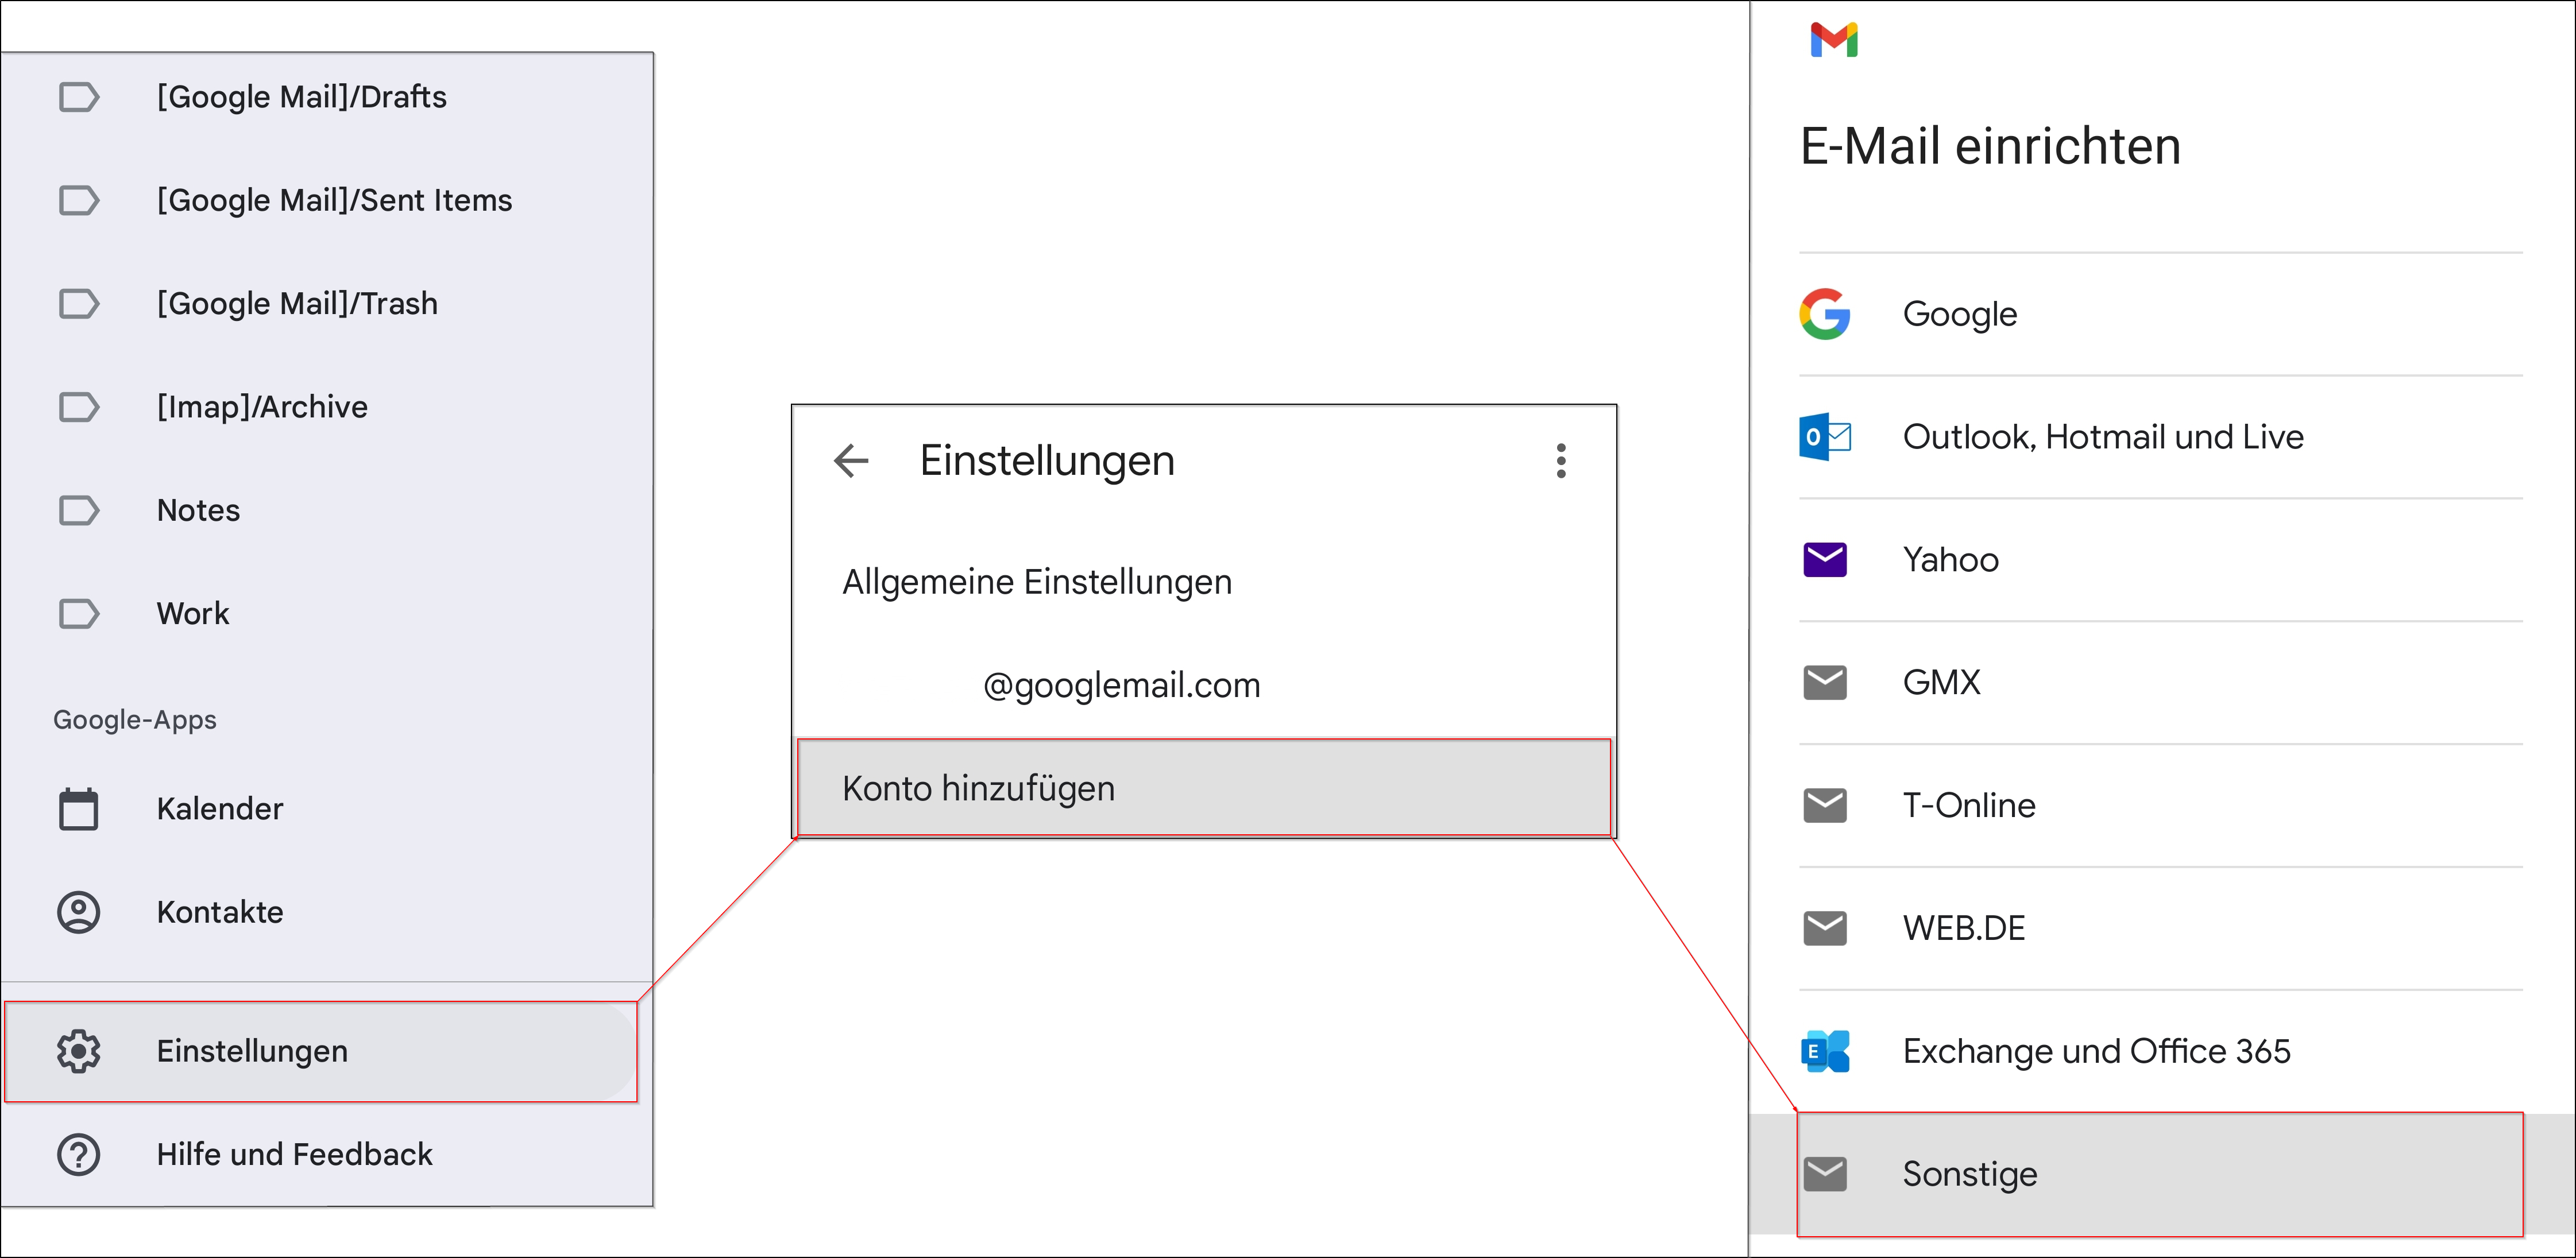The width and height of the screenshot is (2576, 1258).
Task: Open the [Google Mail]/Trash label
Action: coord(296,303)
